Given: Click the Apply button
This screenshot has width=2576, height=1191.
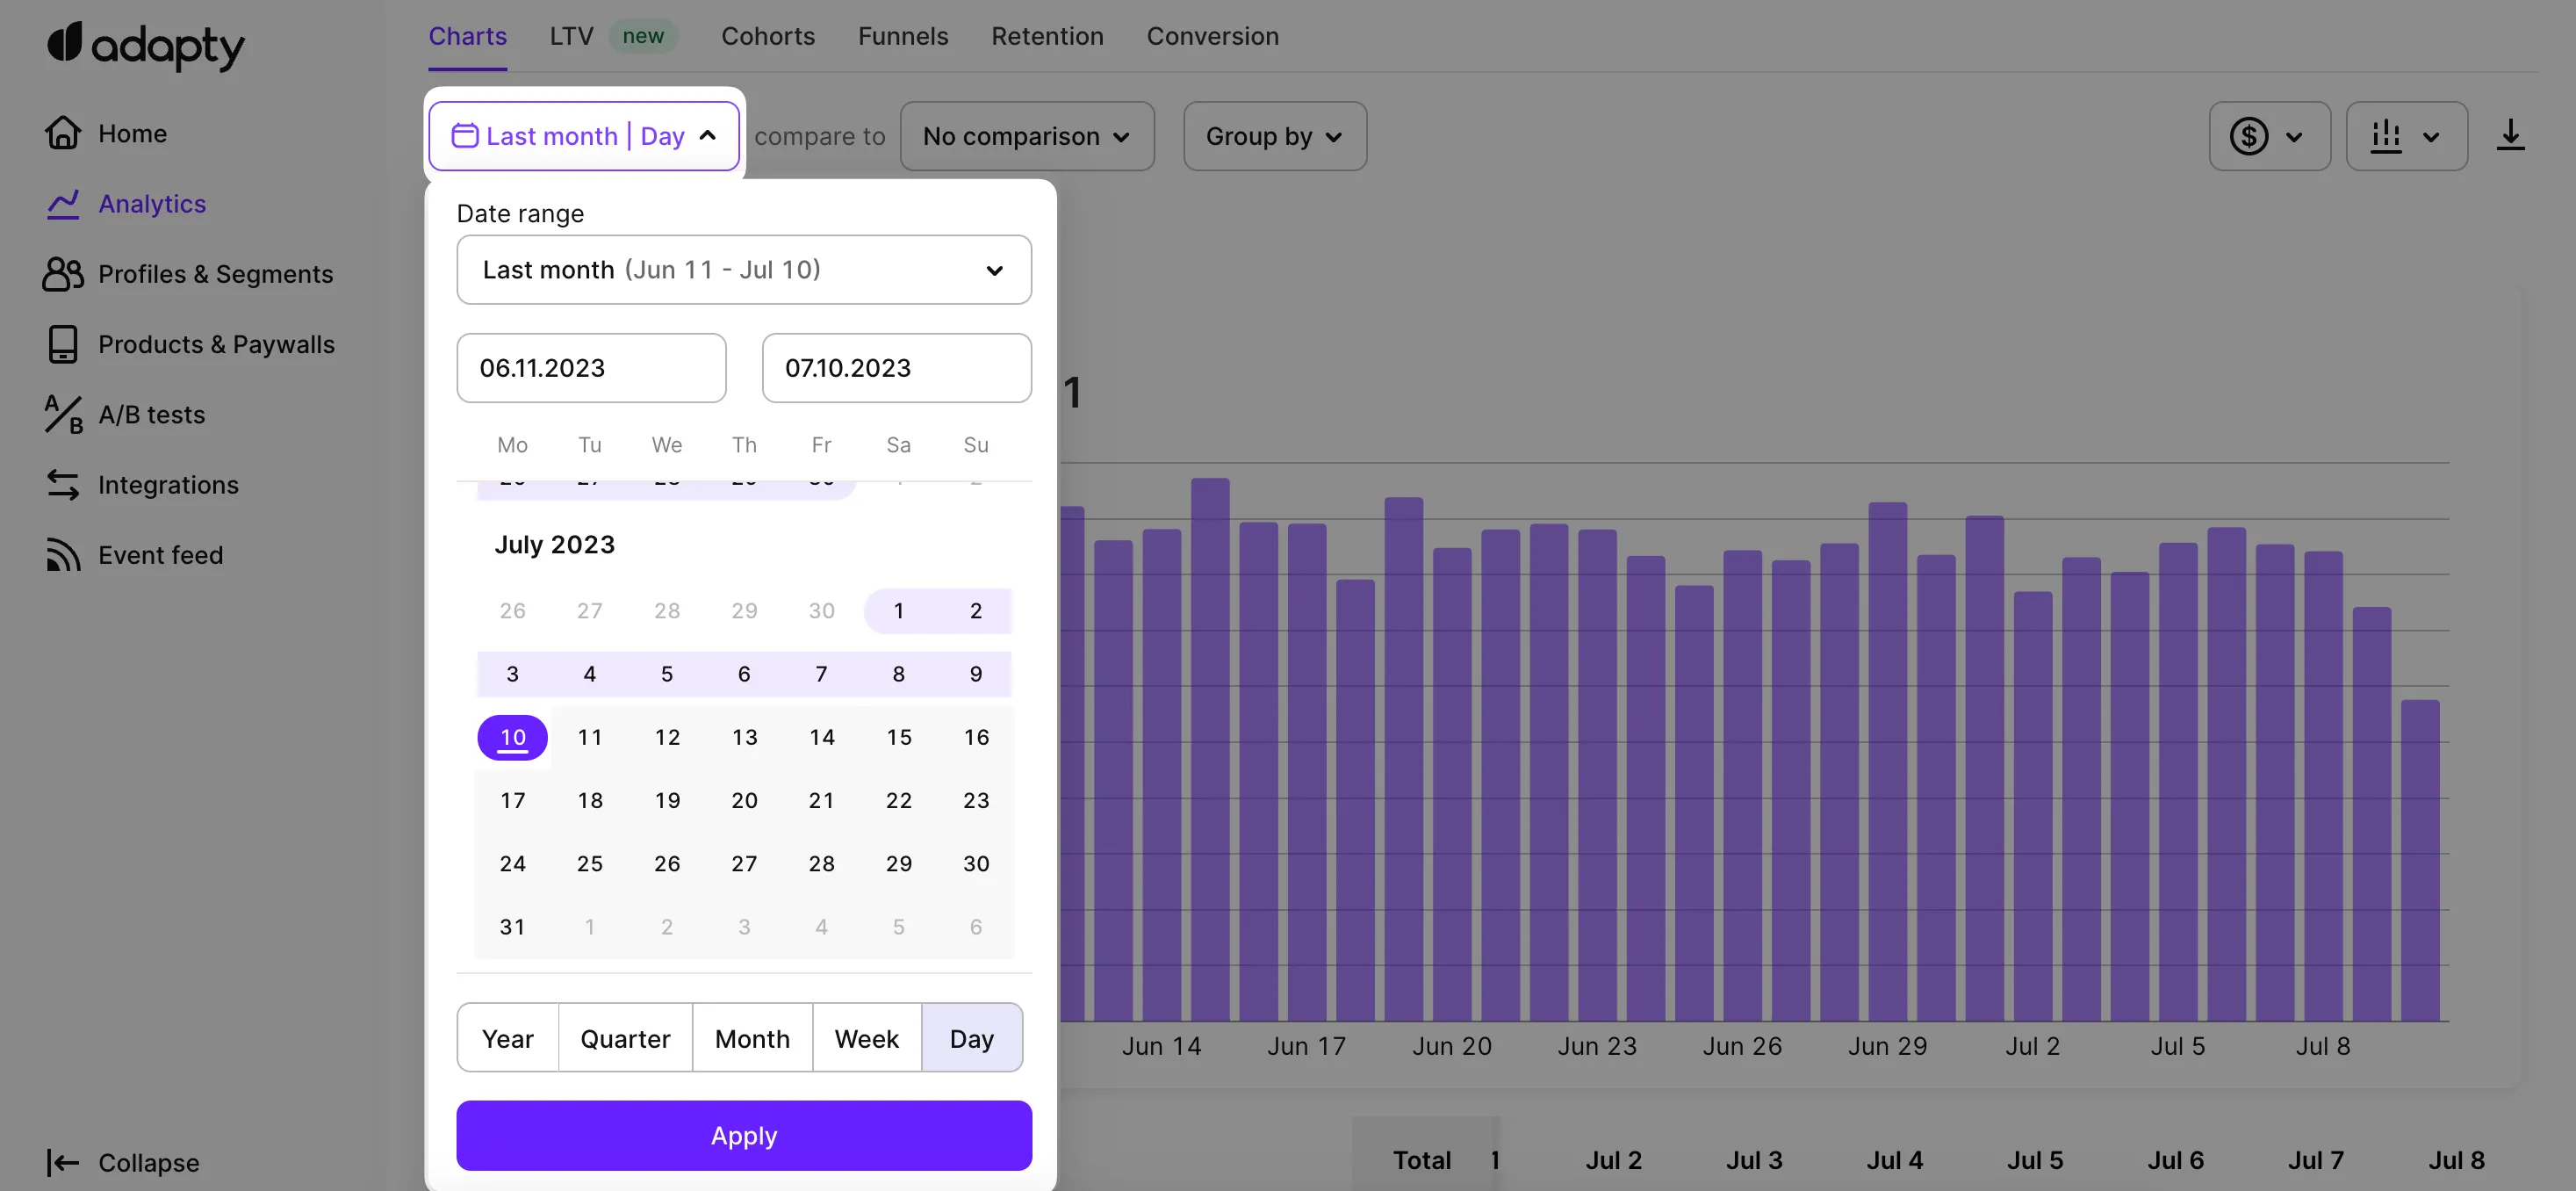Looking at the screenshot, I should (x=743, y=1135).
